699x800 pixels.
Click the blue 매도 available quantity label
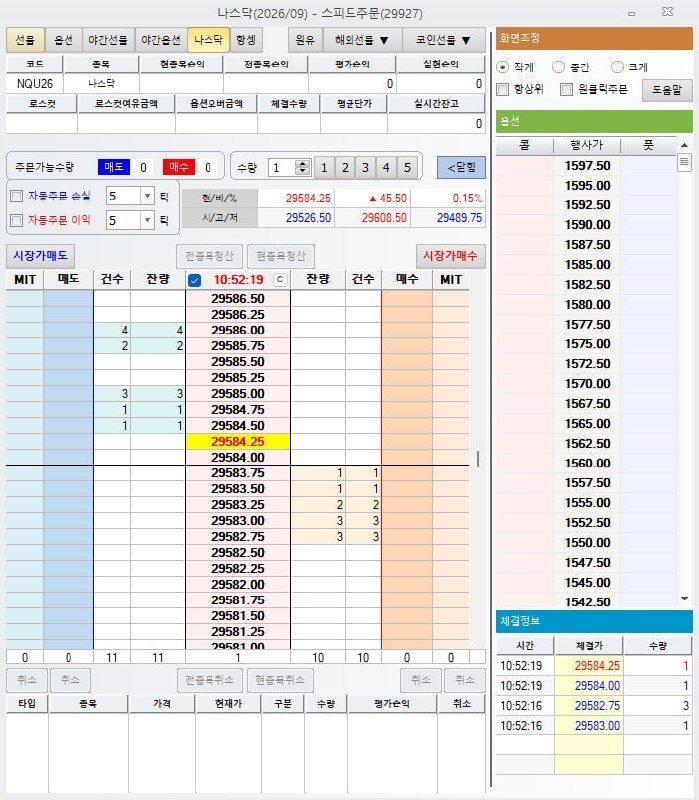click(113, 167)
